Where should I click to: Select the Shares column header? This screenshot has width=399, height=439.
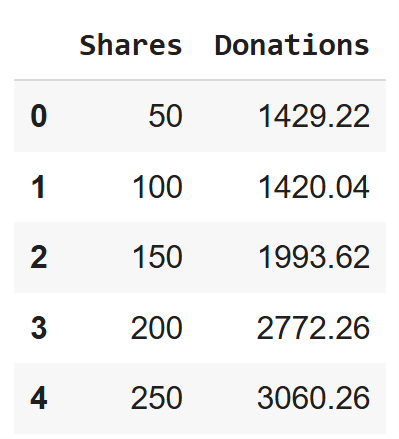point(131,45)
